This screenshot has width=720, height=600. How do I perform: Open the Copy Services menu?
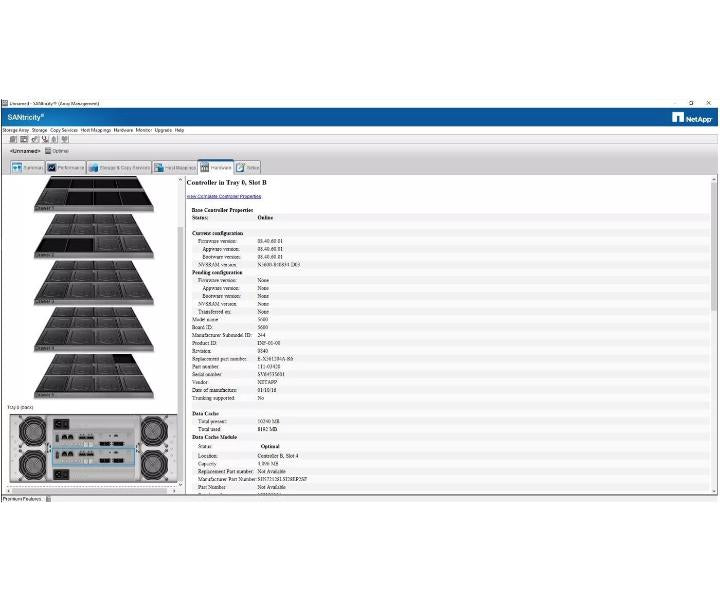(64, 130)
